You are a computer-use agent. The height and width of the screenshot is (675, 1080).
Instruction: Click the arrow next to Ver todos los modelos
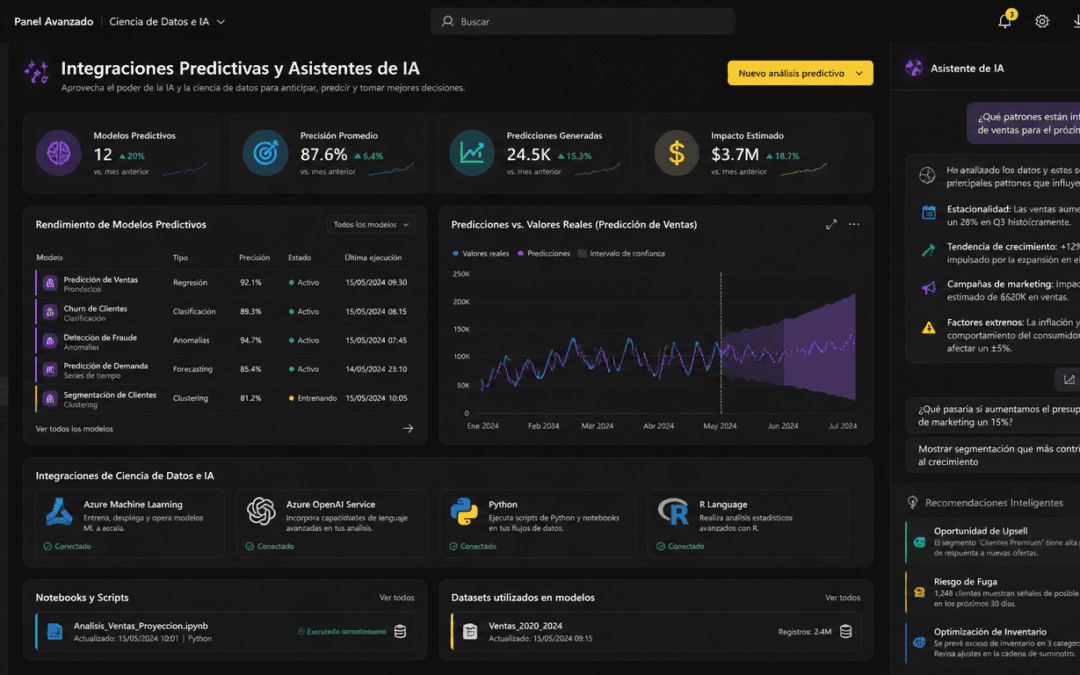pos(408,428)
